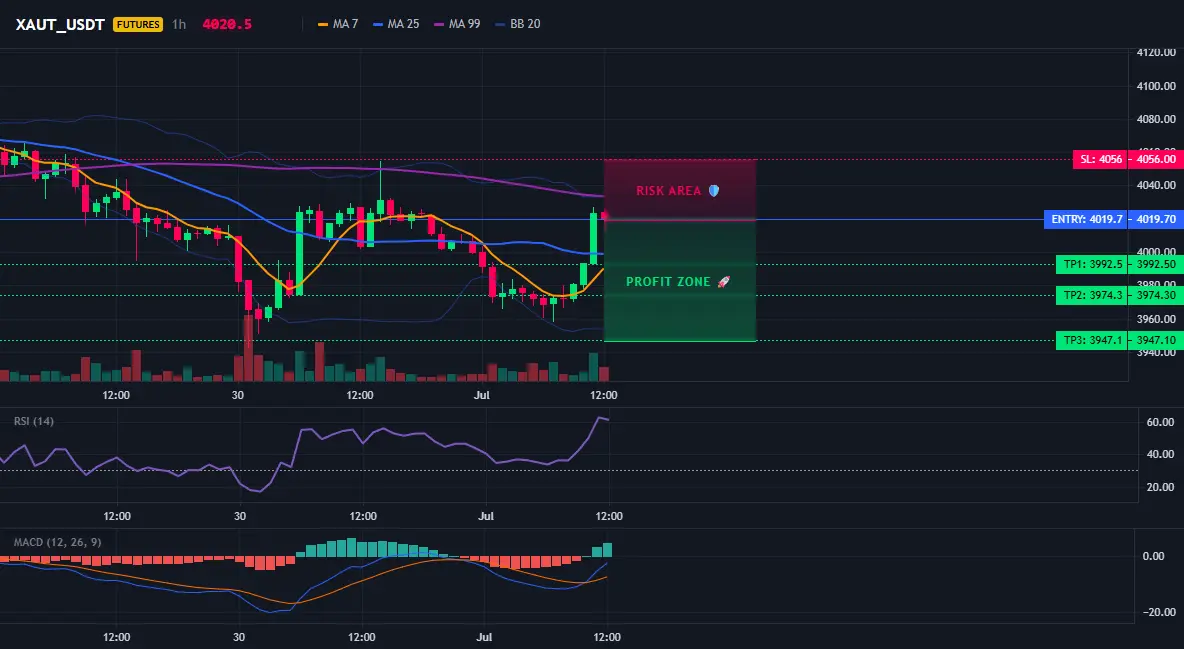This screenshot has height=649, width=1184.
Task: Click the FUTURES badge
Action: pos(137,24)
